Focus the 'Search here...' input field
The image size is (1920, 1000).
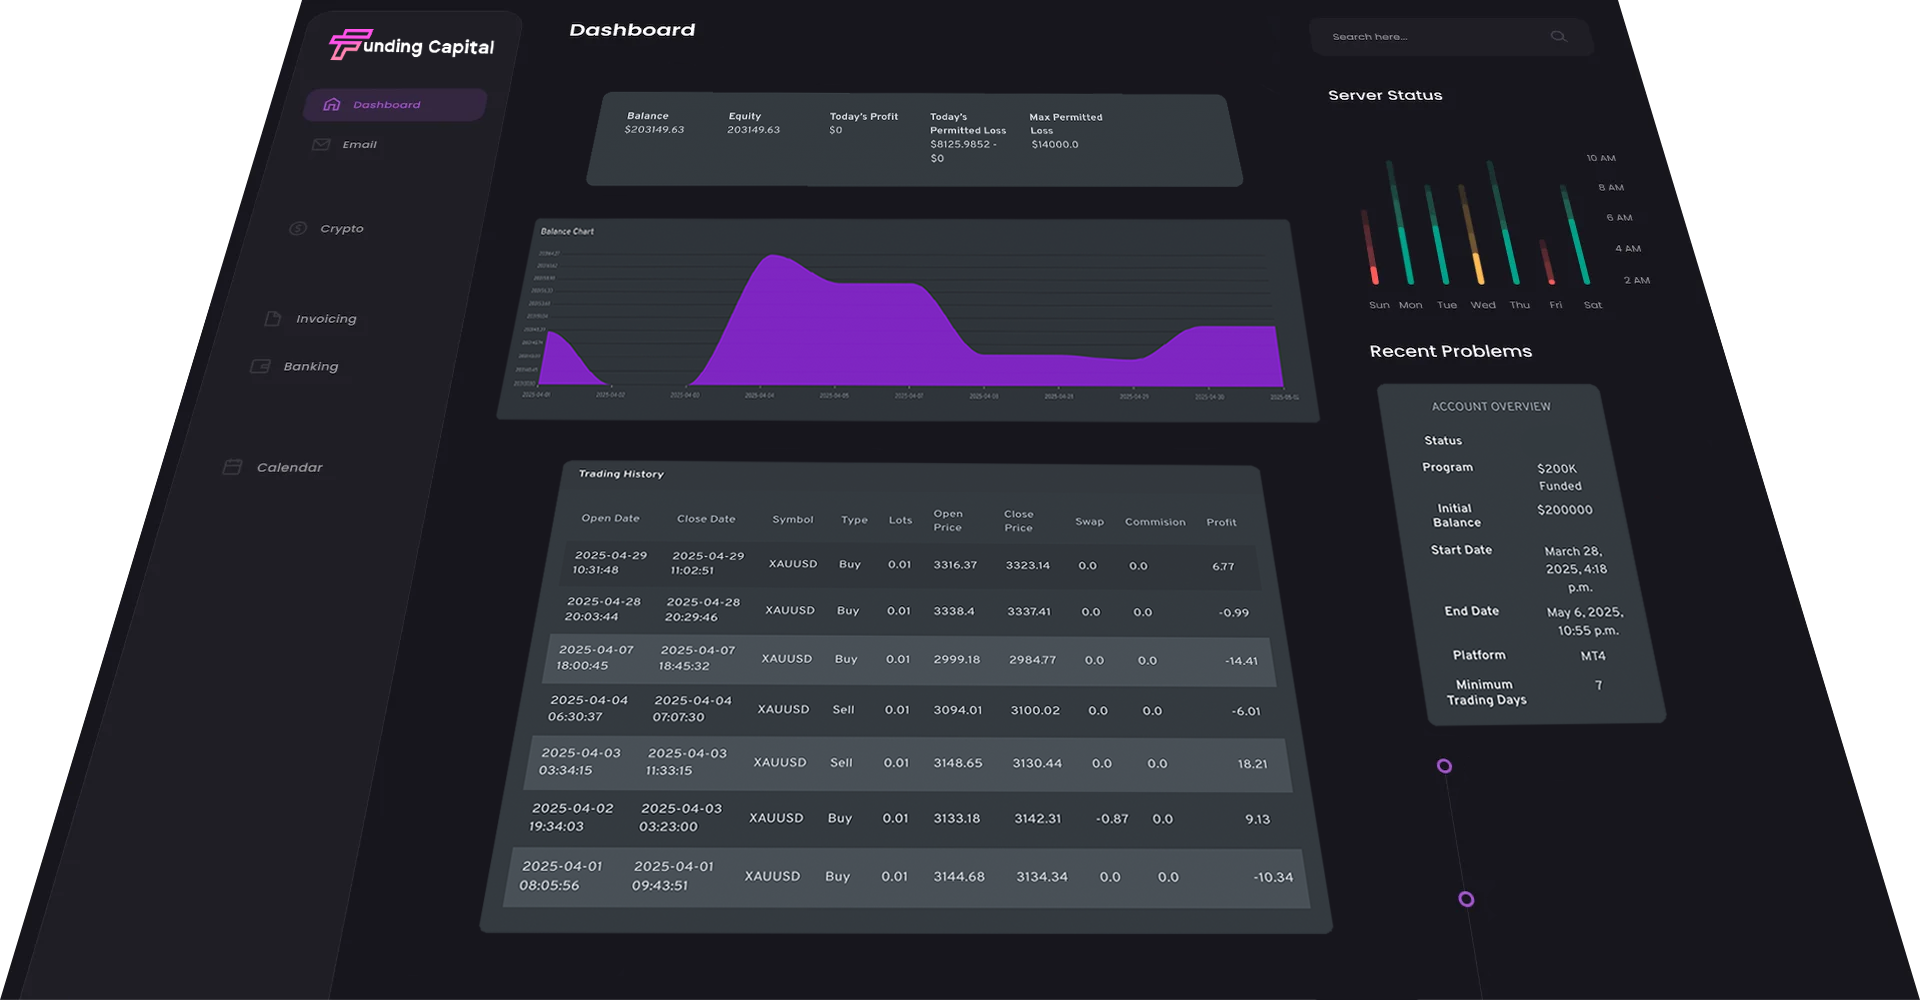[x=1430, y=37]
